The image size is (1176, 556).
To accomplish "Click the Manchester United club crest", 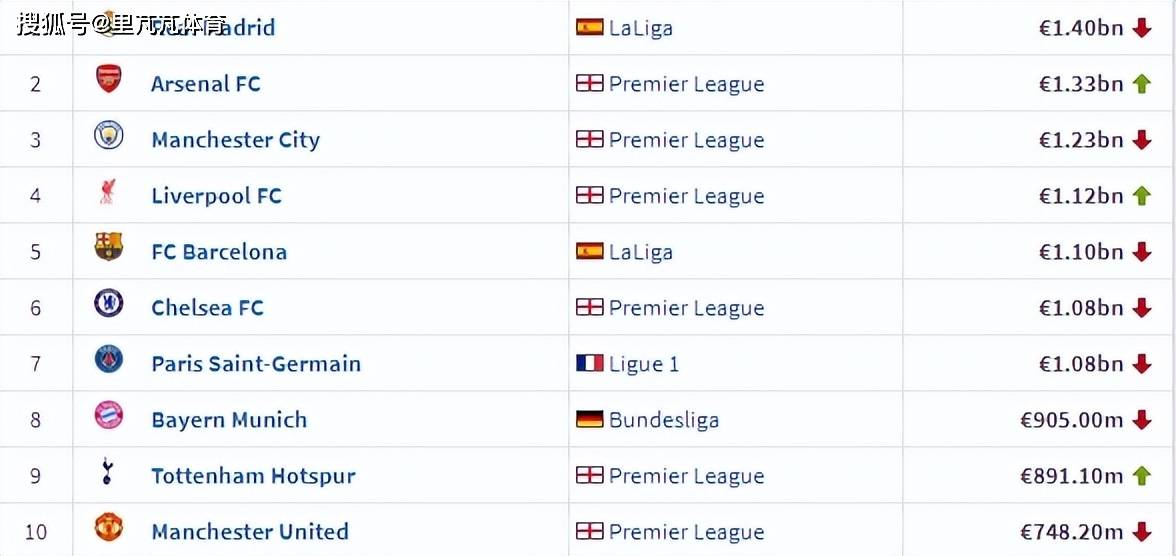I will (109, 528).
